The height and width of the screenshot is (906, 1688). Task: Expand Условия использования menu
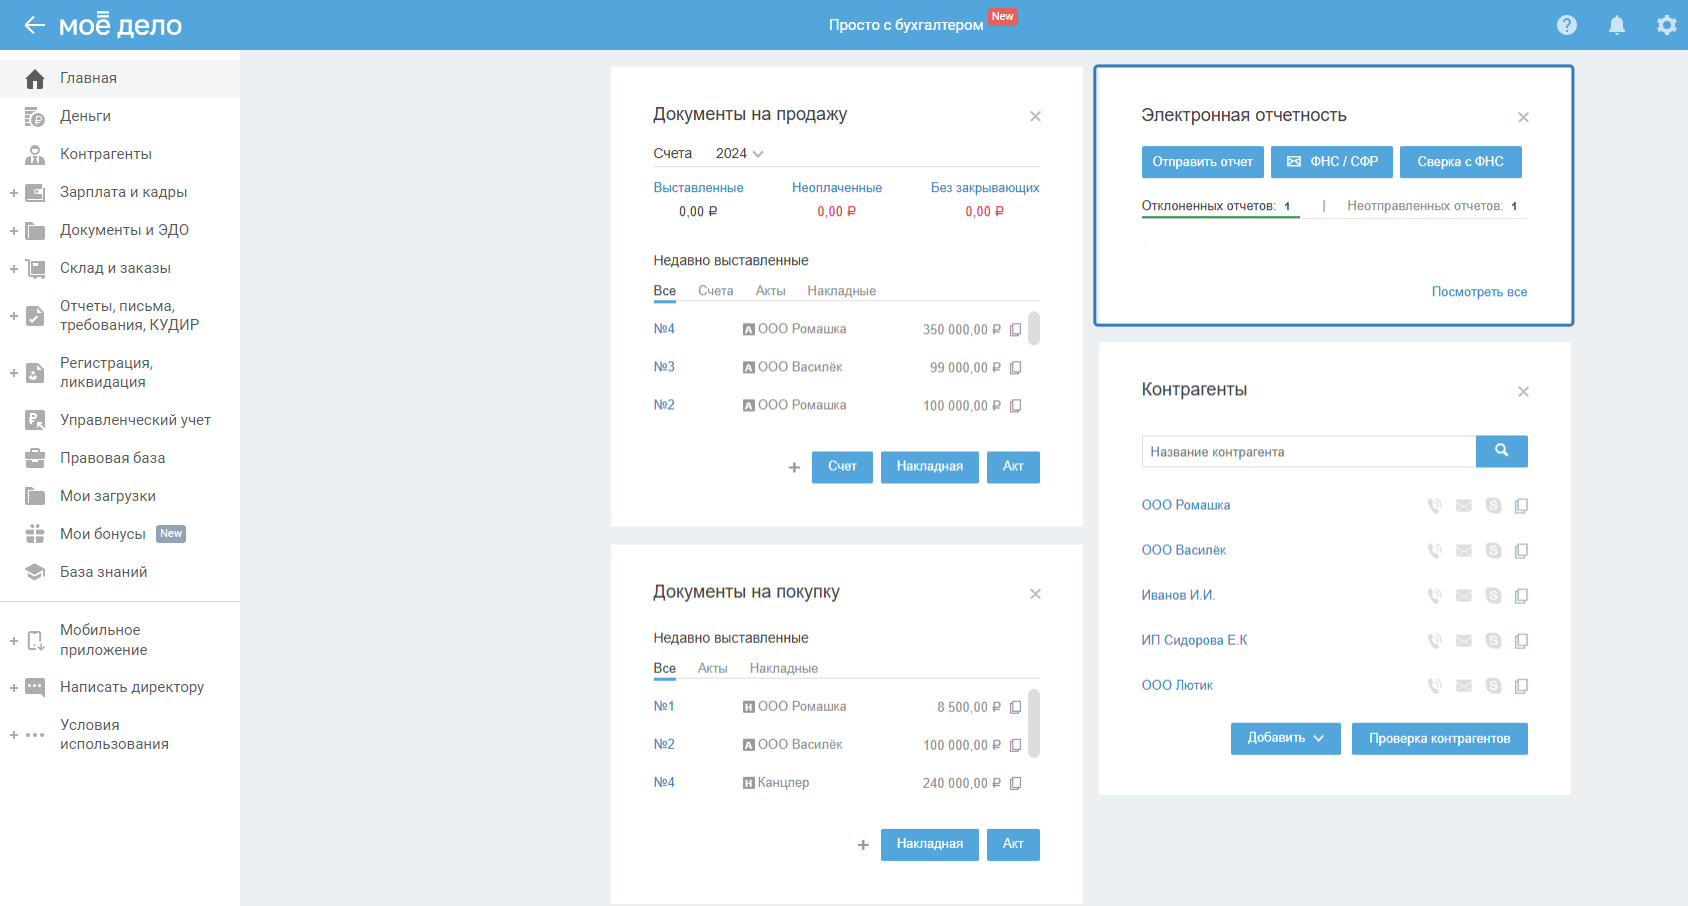coord(14,735)
